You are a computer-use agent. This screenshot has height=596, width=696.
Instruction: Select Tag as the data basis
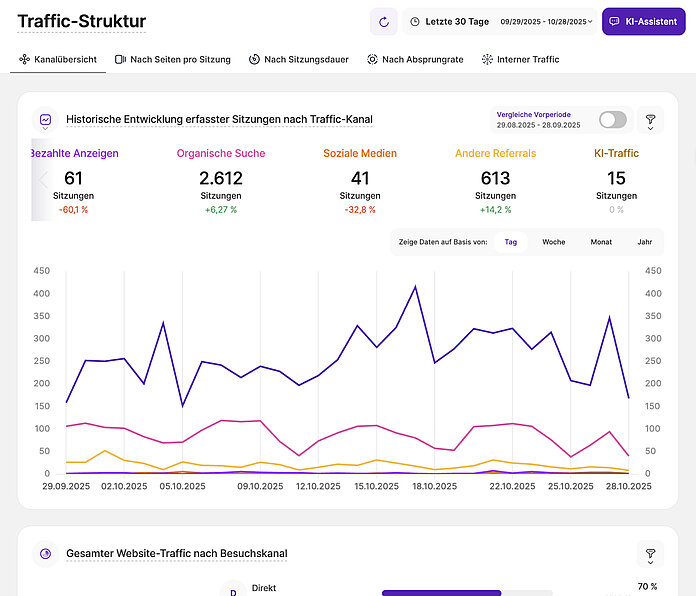coord(510,242)
